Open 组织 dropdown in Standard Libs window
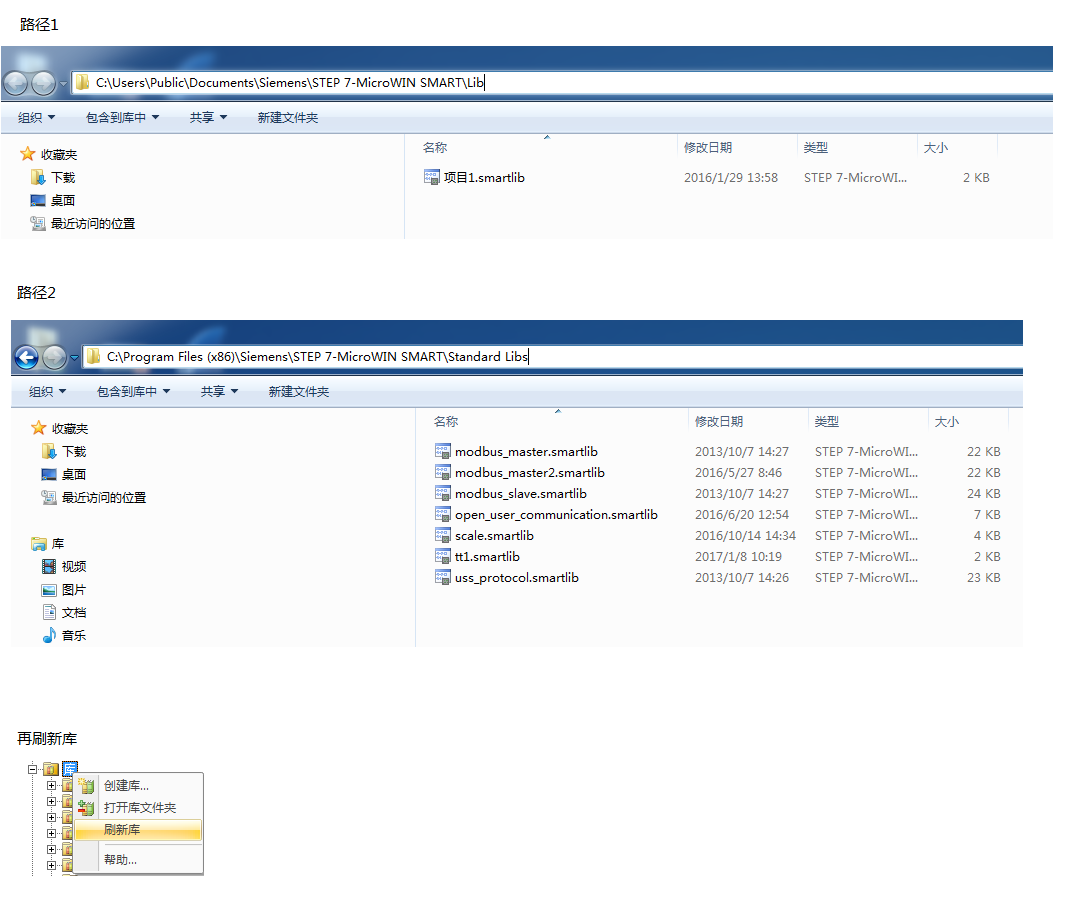 tap(47, 391)
